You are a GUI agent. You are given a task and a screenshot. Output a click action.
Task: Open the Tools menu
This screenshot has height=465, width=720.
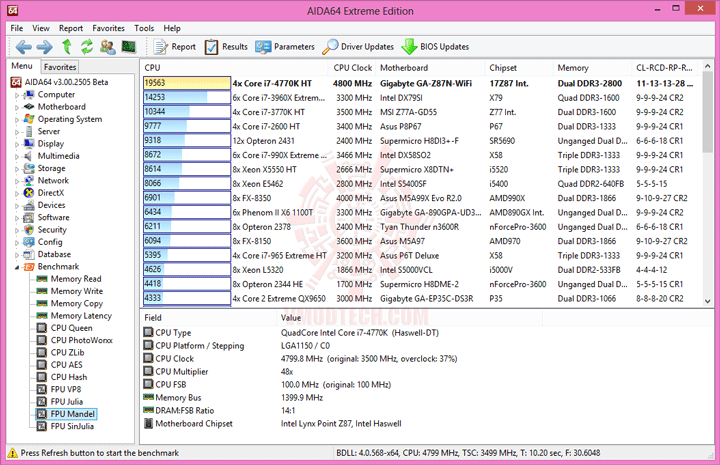coord(144,28)
